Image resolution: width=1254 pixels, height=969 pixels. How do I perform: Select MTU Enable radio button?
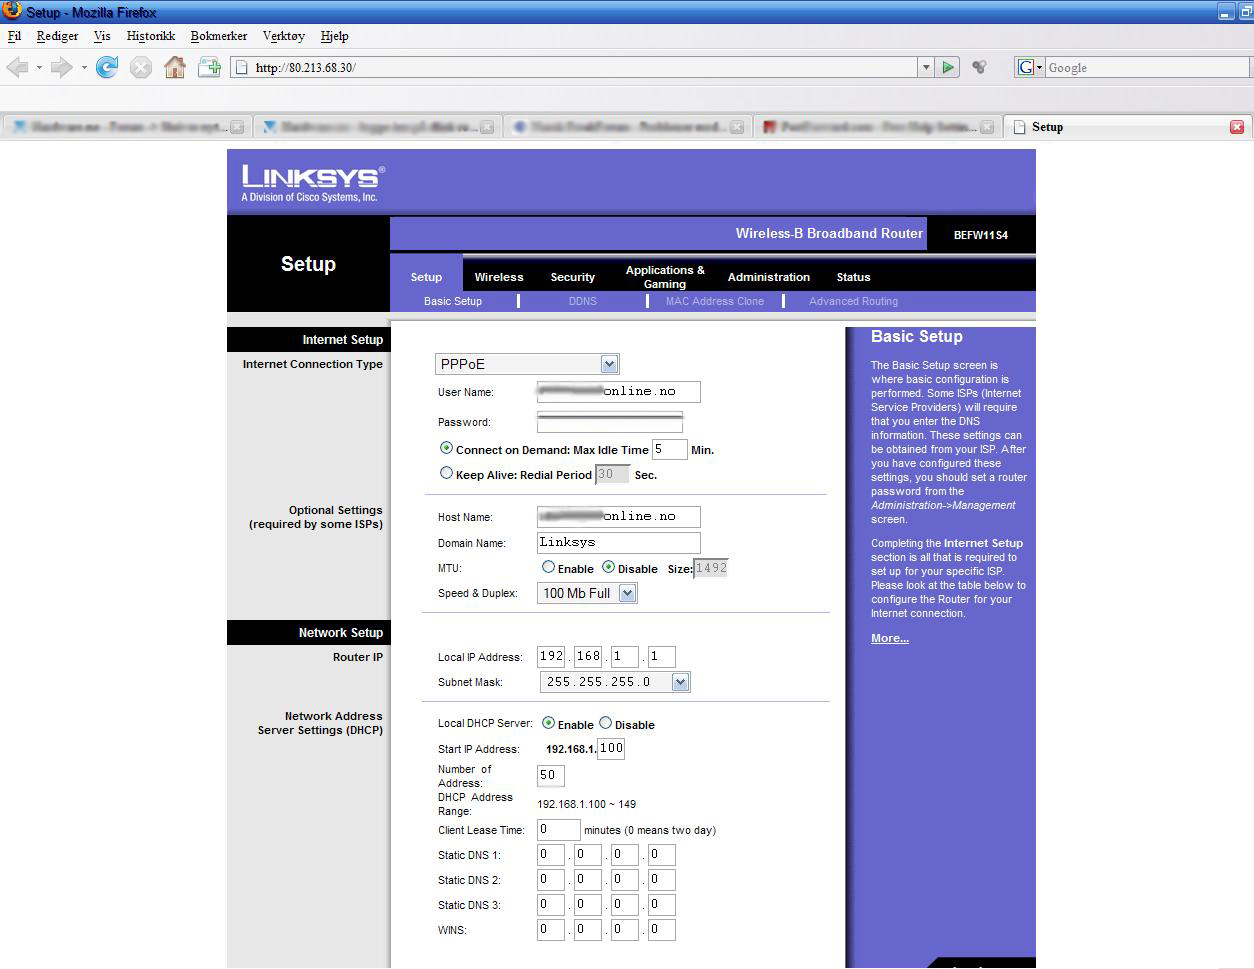click(548, 567)
